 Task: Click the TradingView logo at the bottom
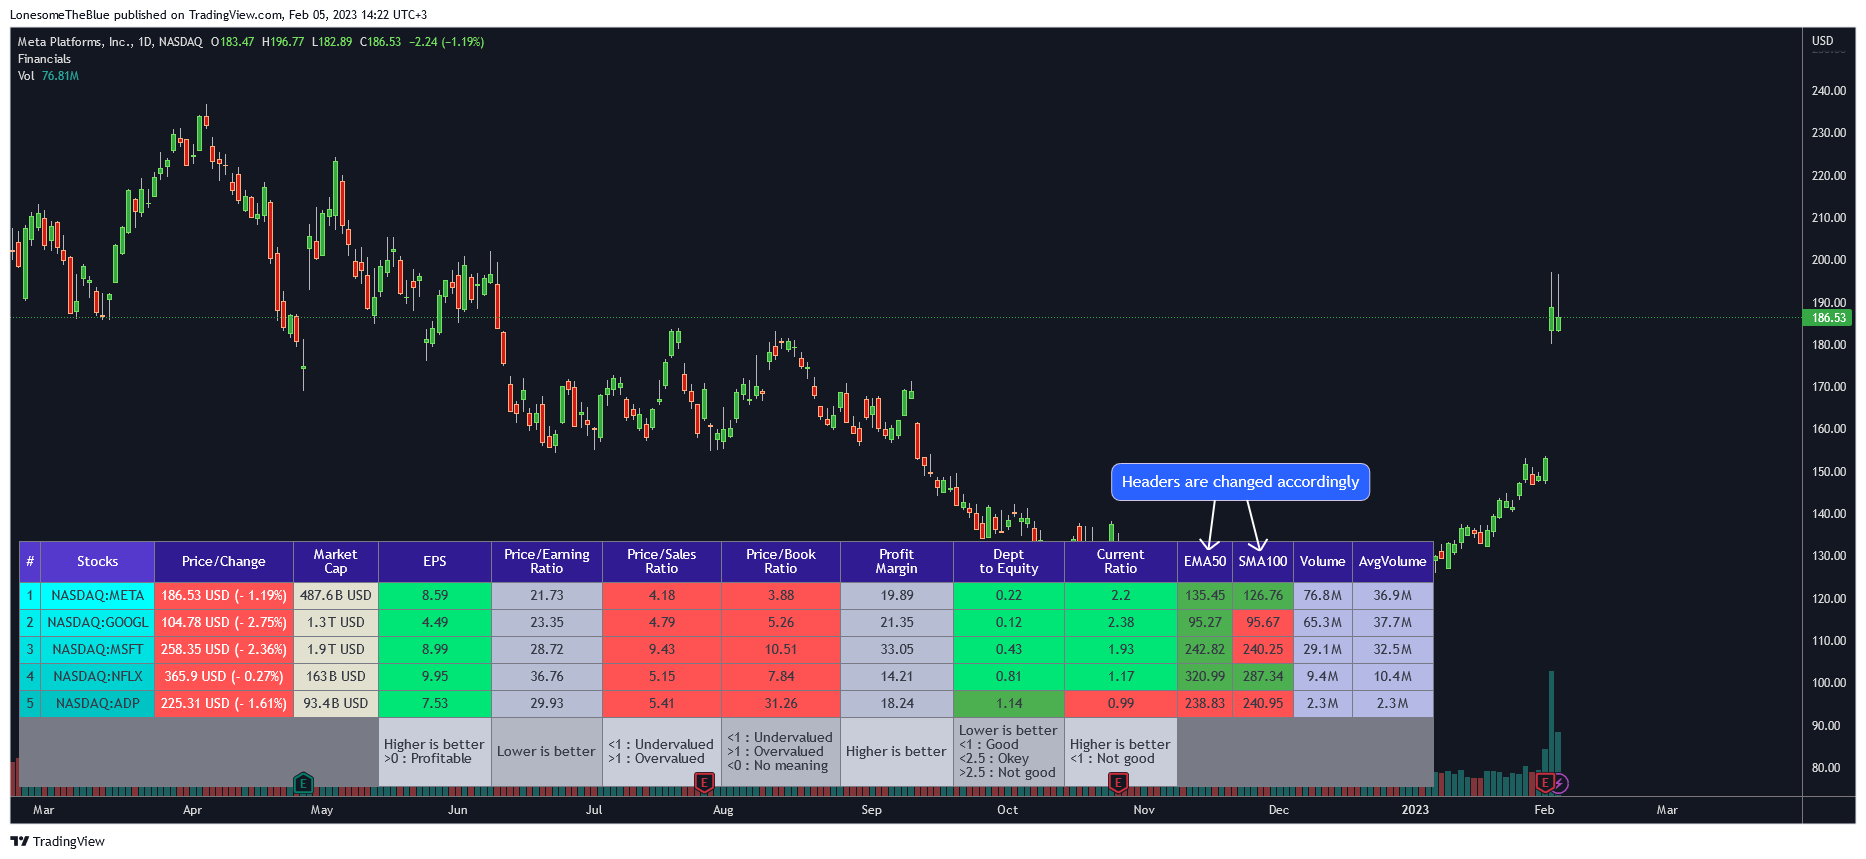click(58, 841)
